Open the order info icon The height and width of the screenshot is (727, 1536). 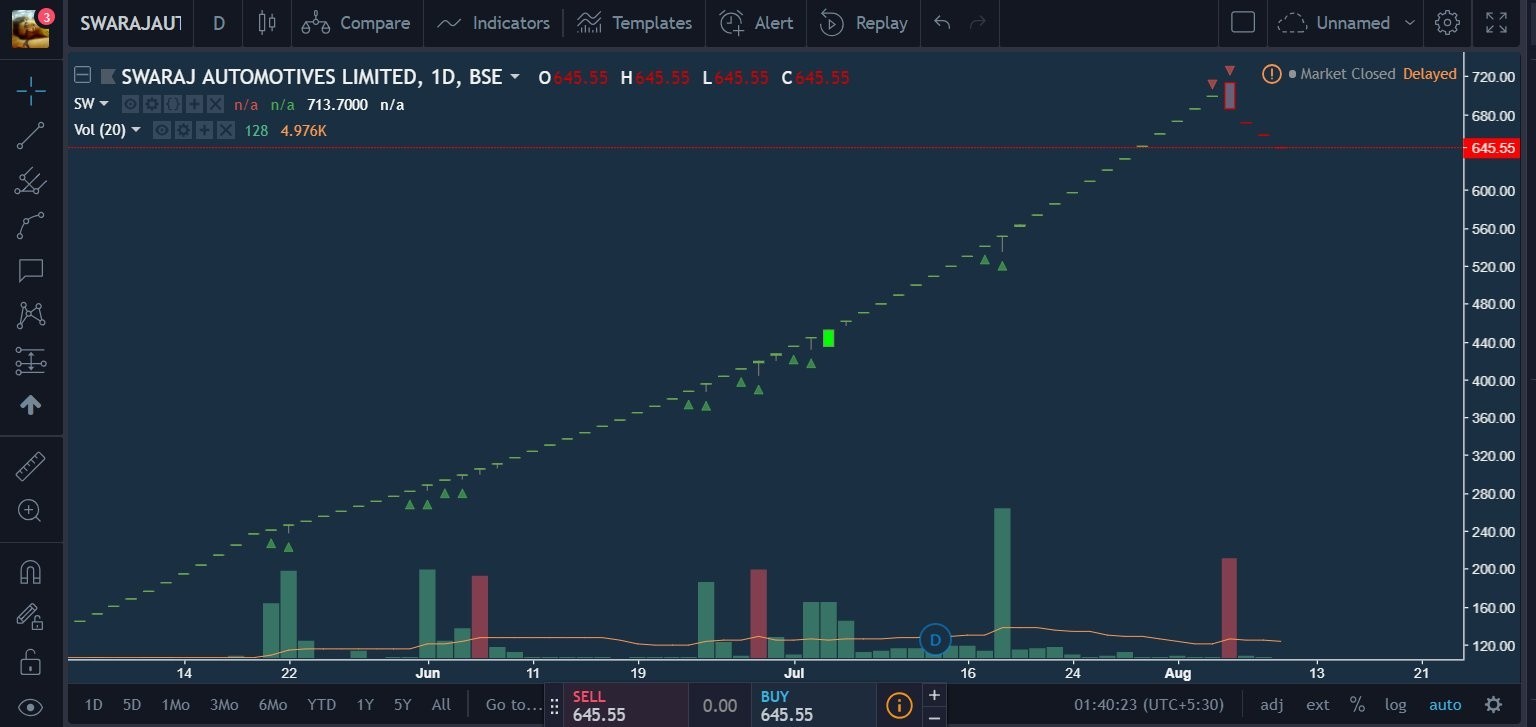899,705
